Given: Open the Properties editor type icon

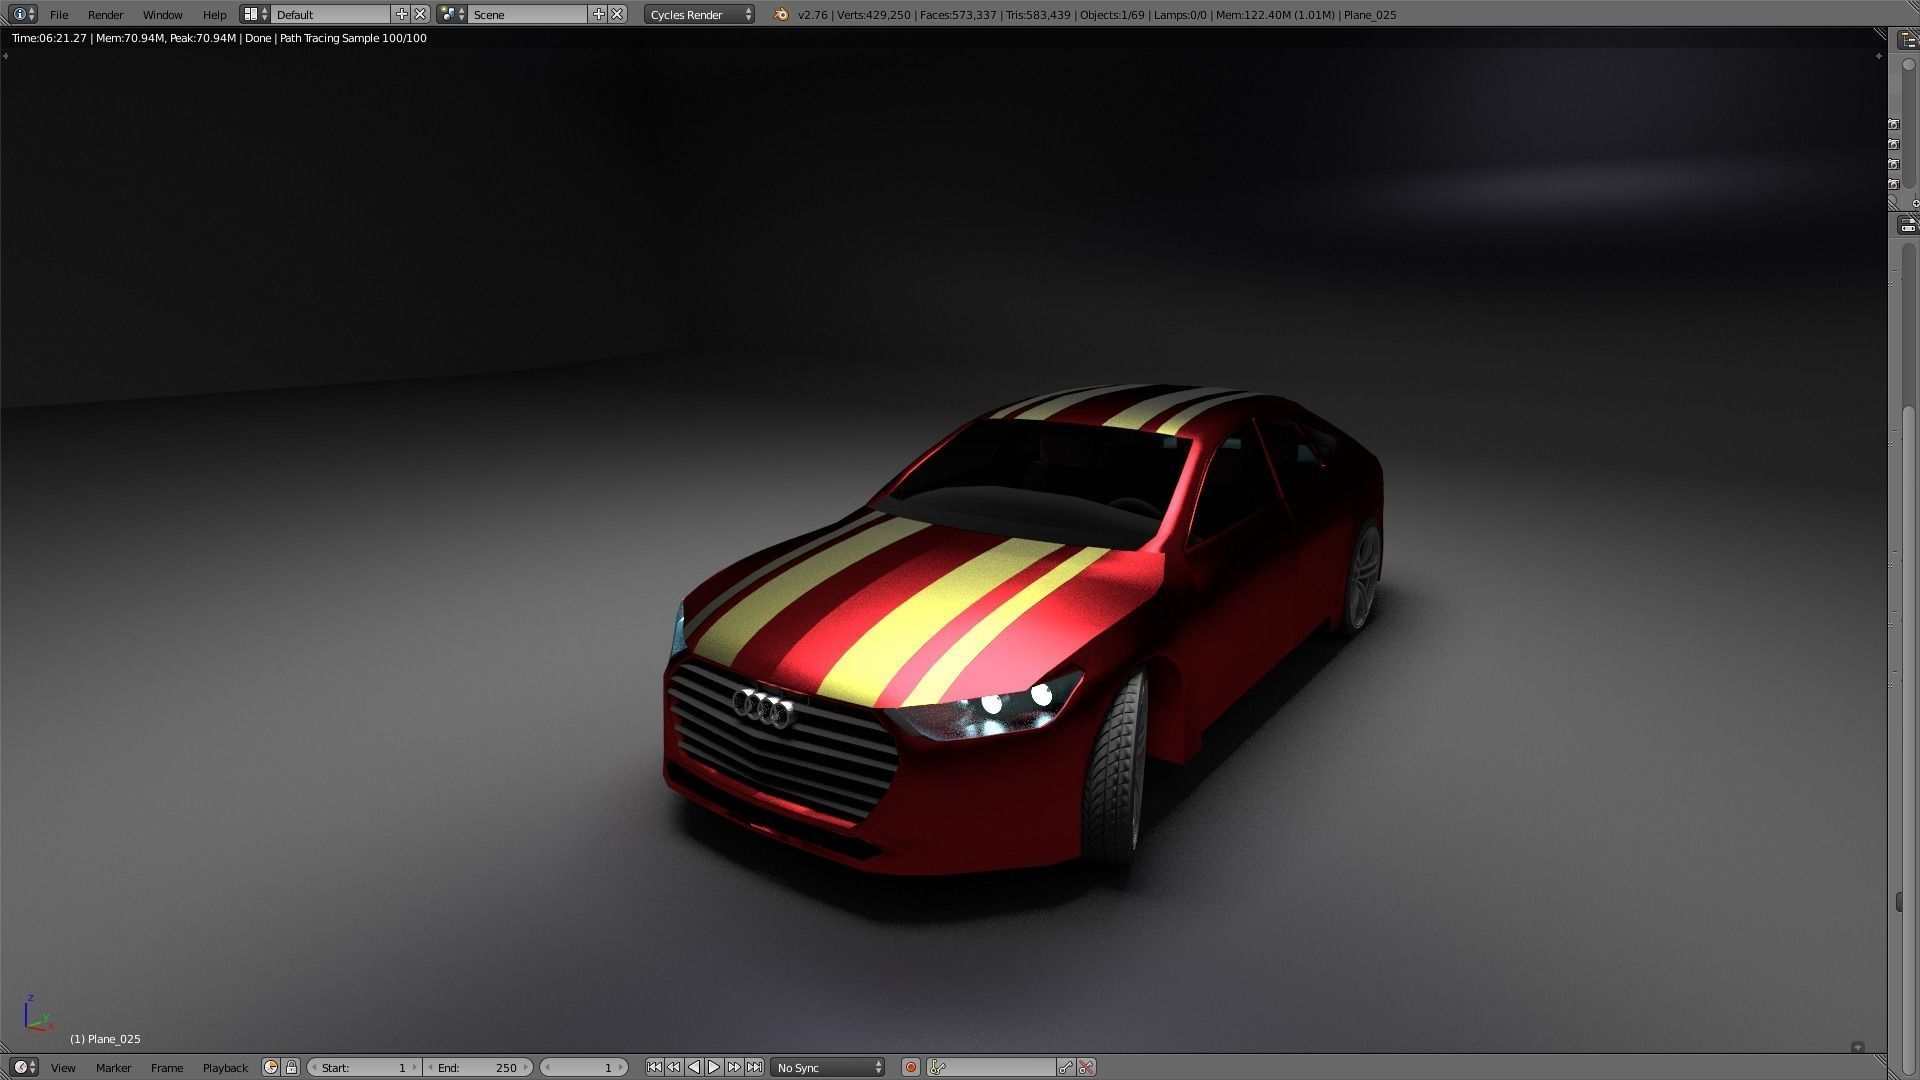Looking at the screenshot, I should (x=1907, y=225).
